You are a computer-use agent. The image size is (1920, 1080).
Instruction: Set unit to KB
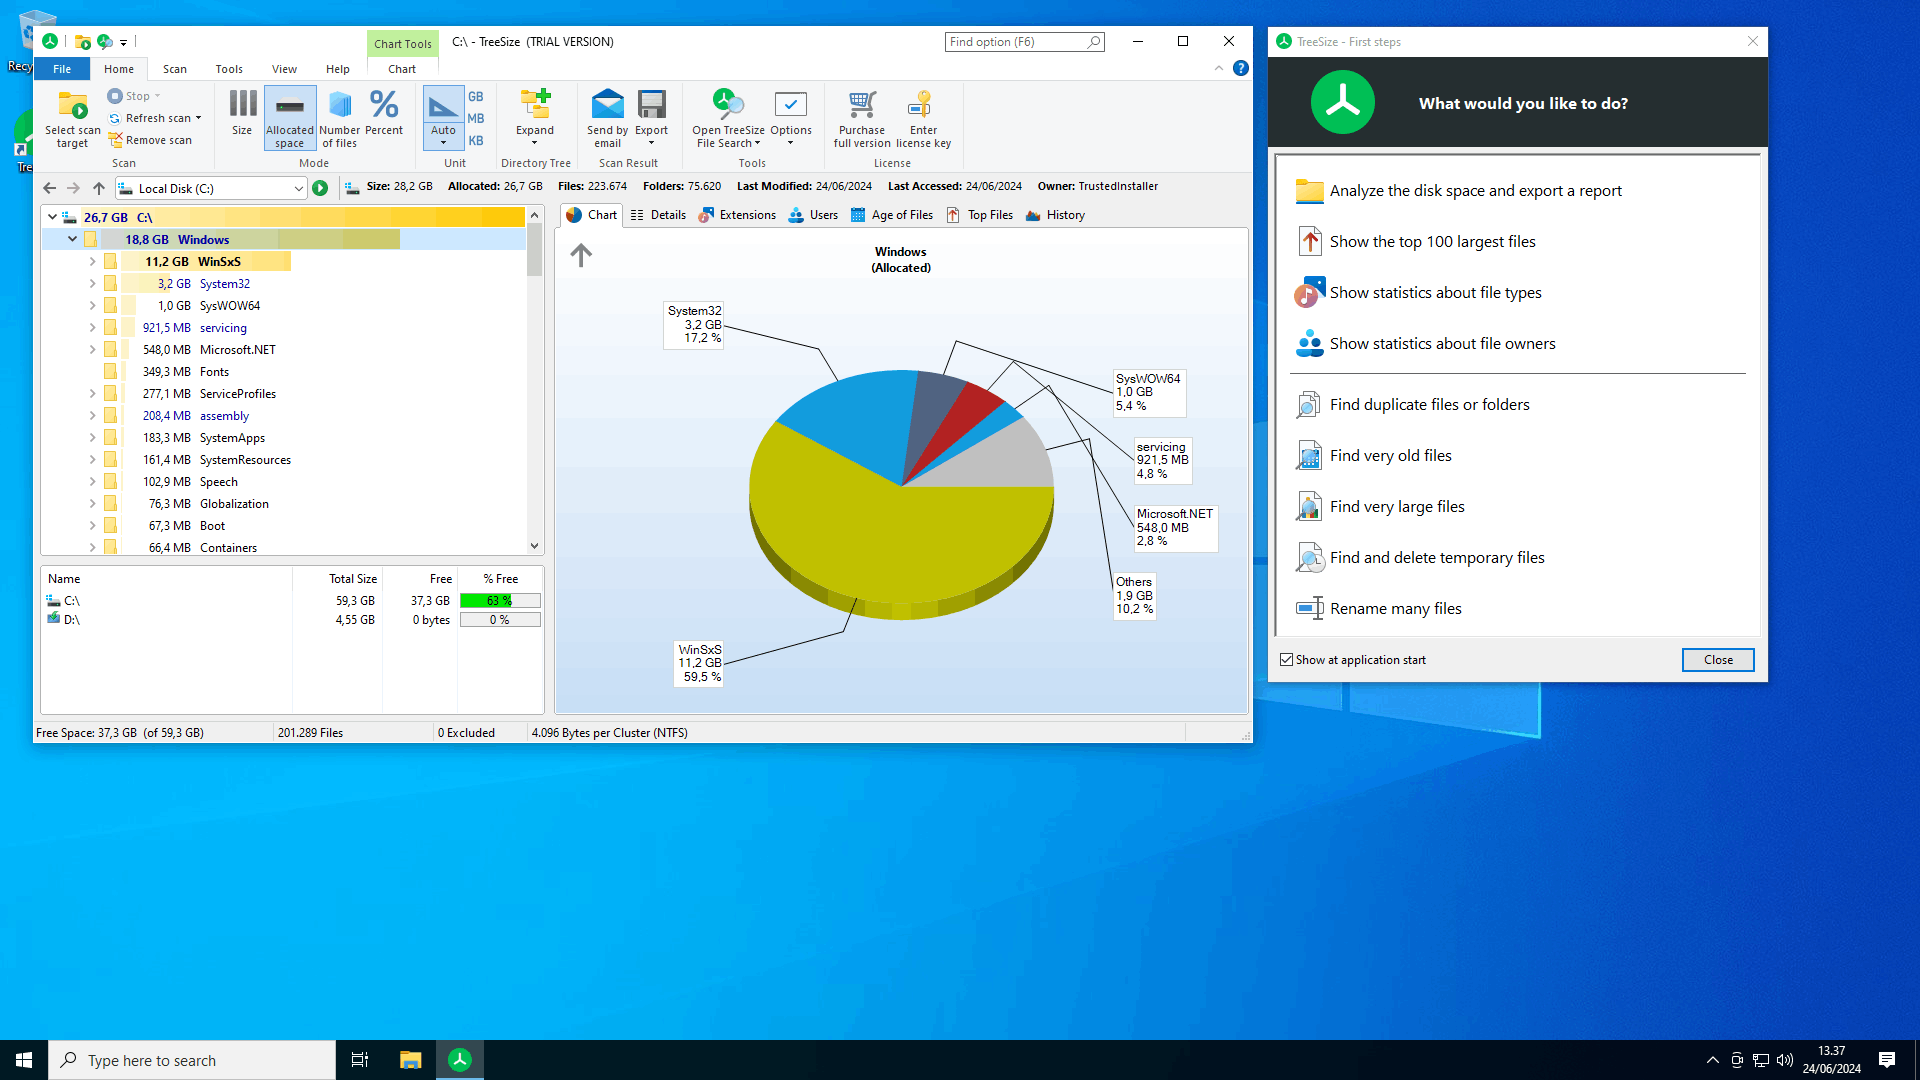coord(476,141)
